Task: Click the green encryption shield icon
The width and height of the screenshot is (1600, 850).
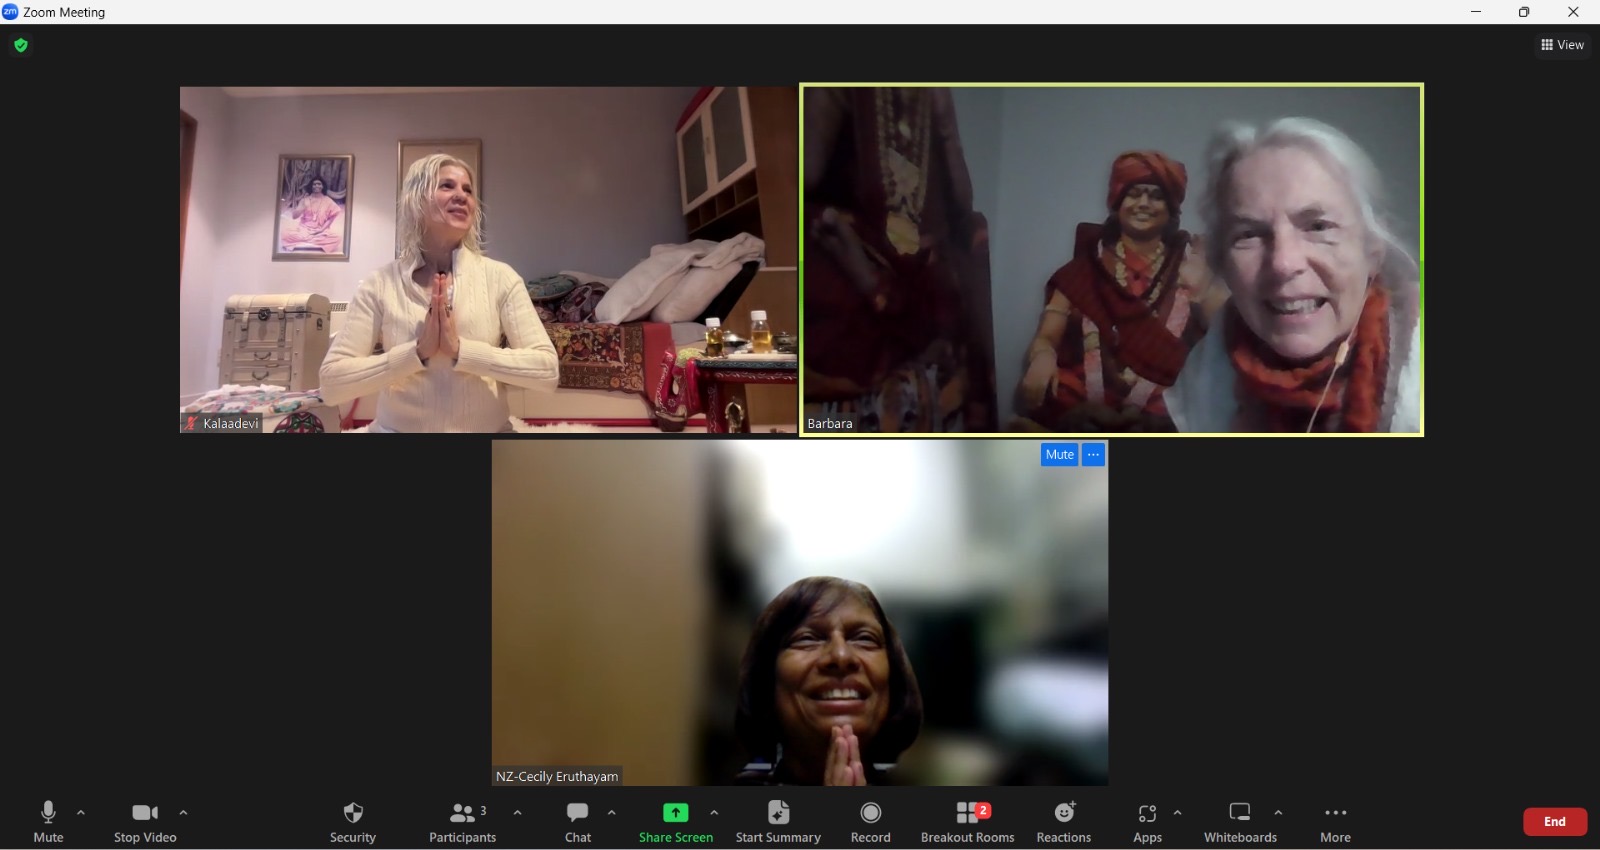Action: tap(21, 45)
